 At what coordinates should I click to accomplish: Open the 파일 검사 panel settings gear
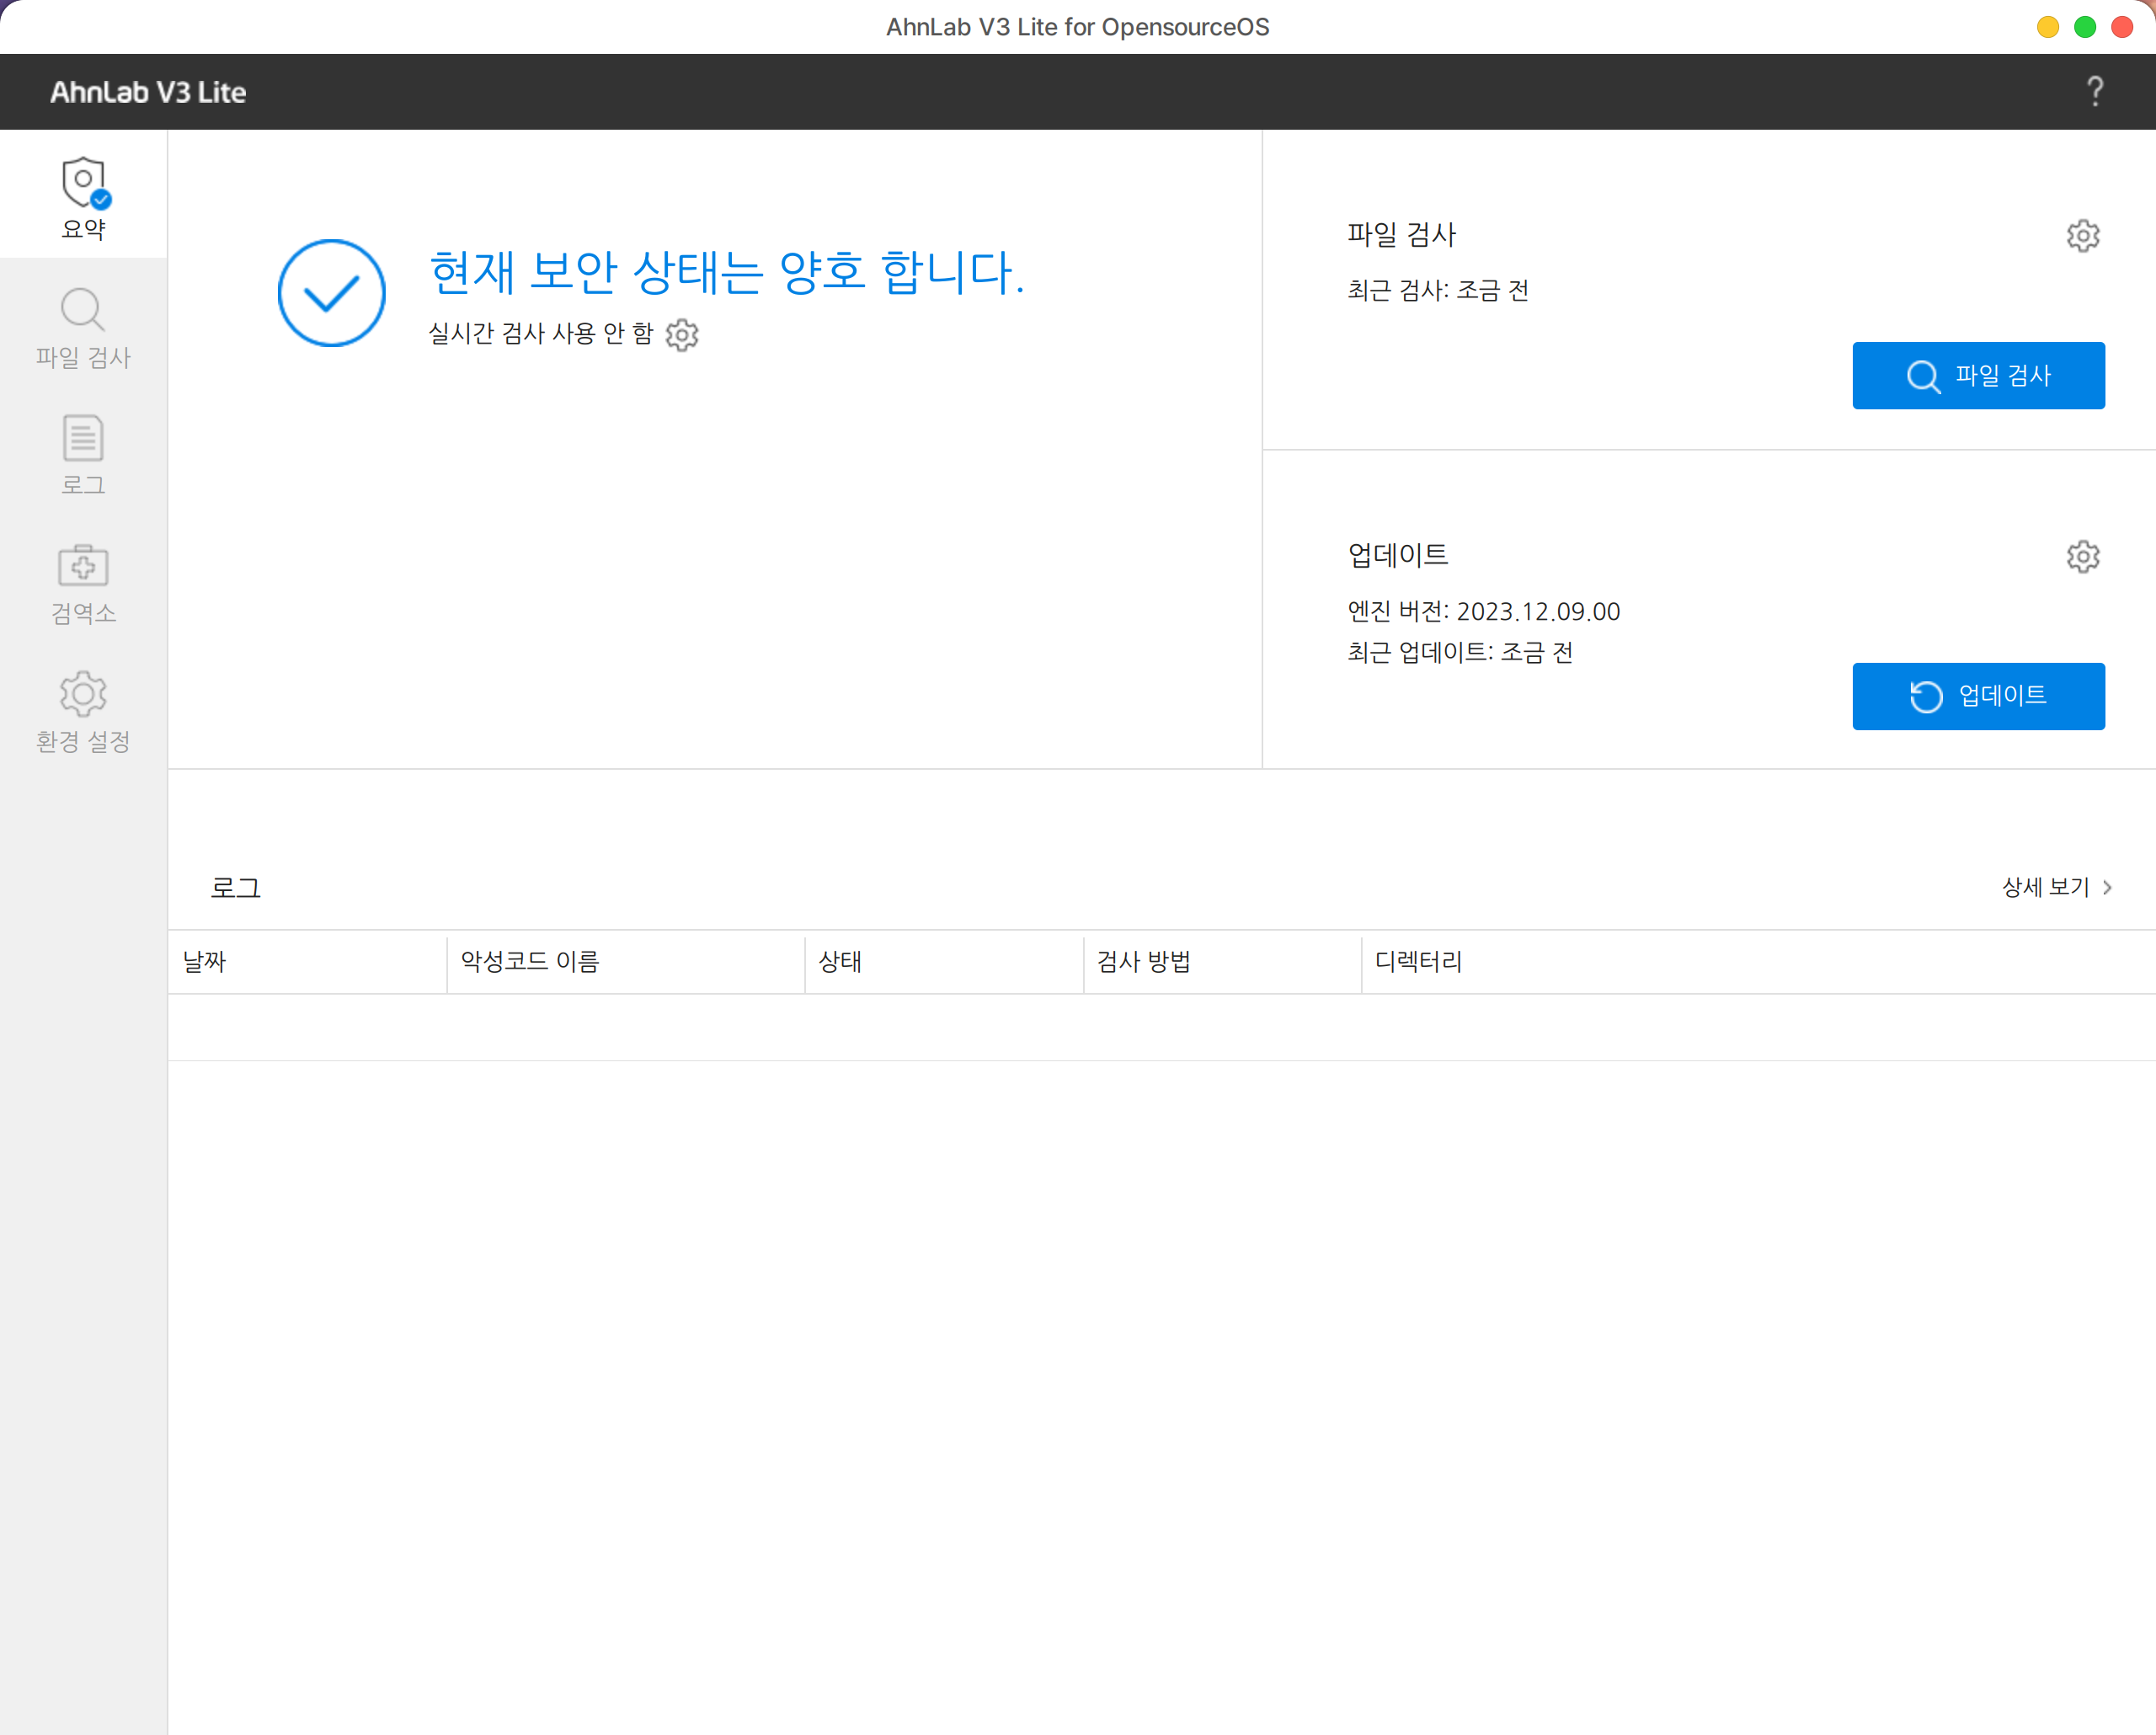point(2083,236)
